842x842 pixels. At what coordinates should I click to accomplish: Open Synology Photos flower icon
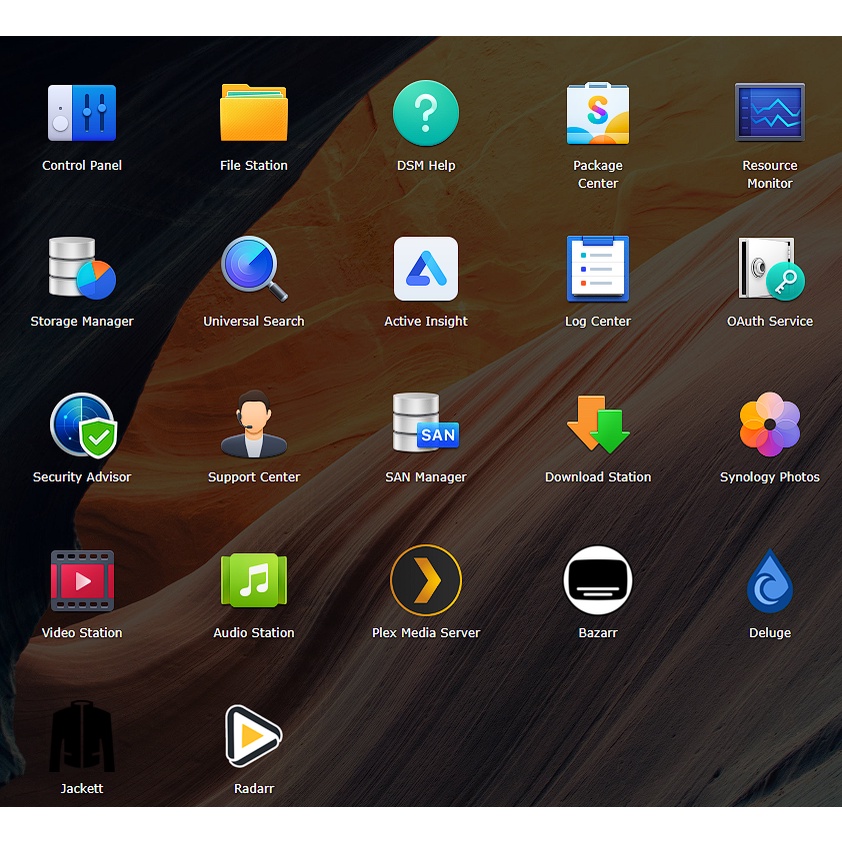[x=770, y=424]
